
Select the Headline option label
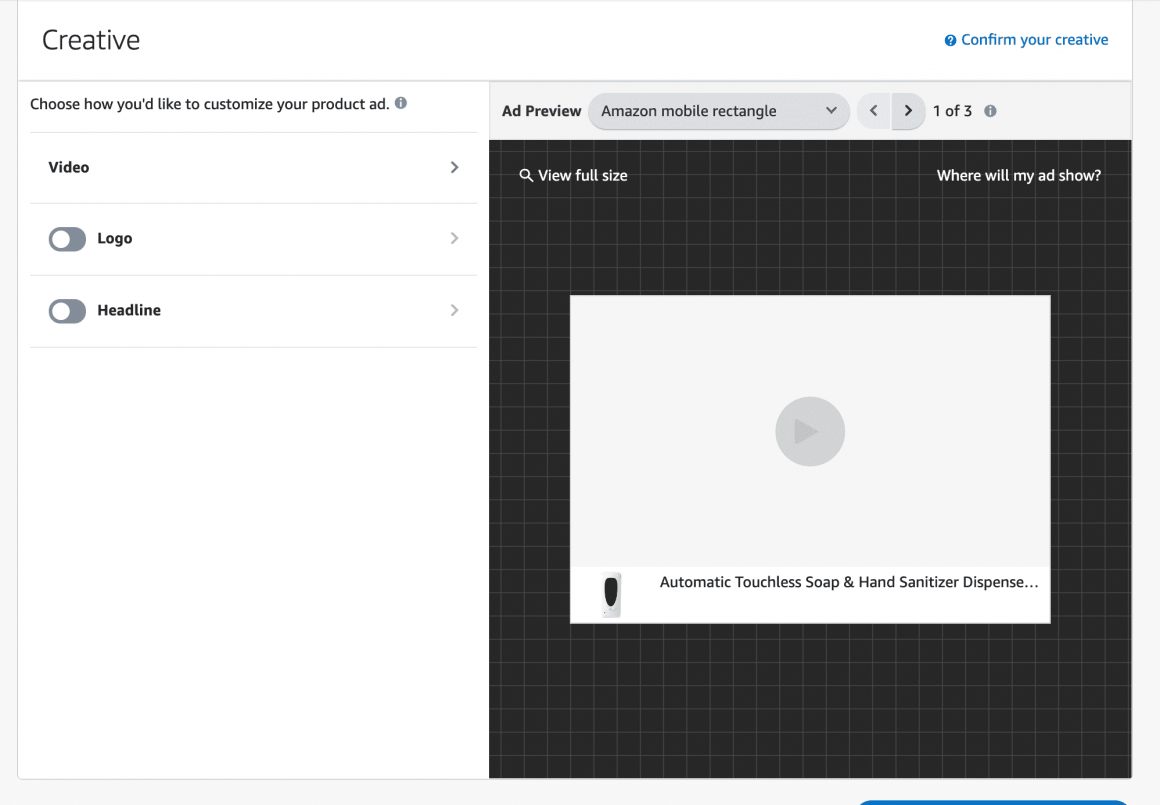(129, 311)
